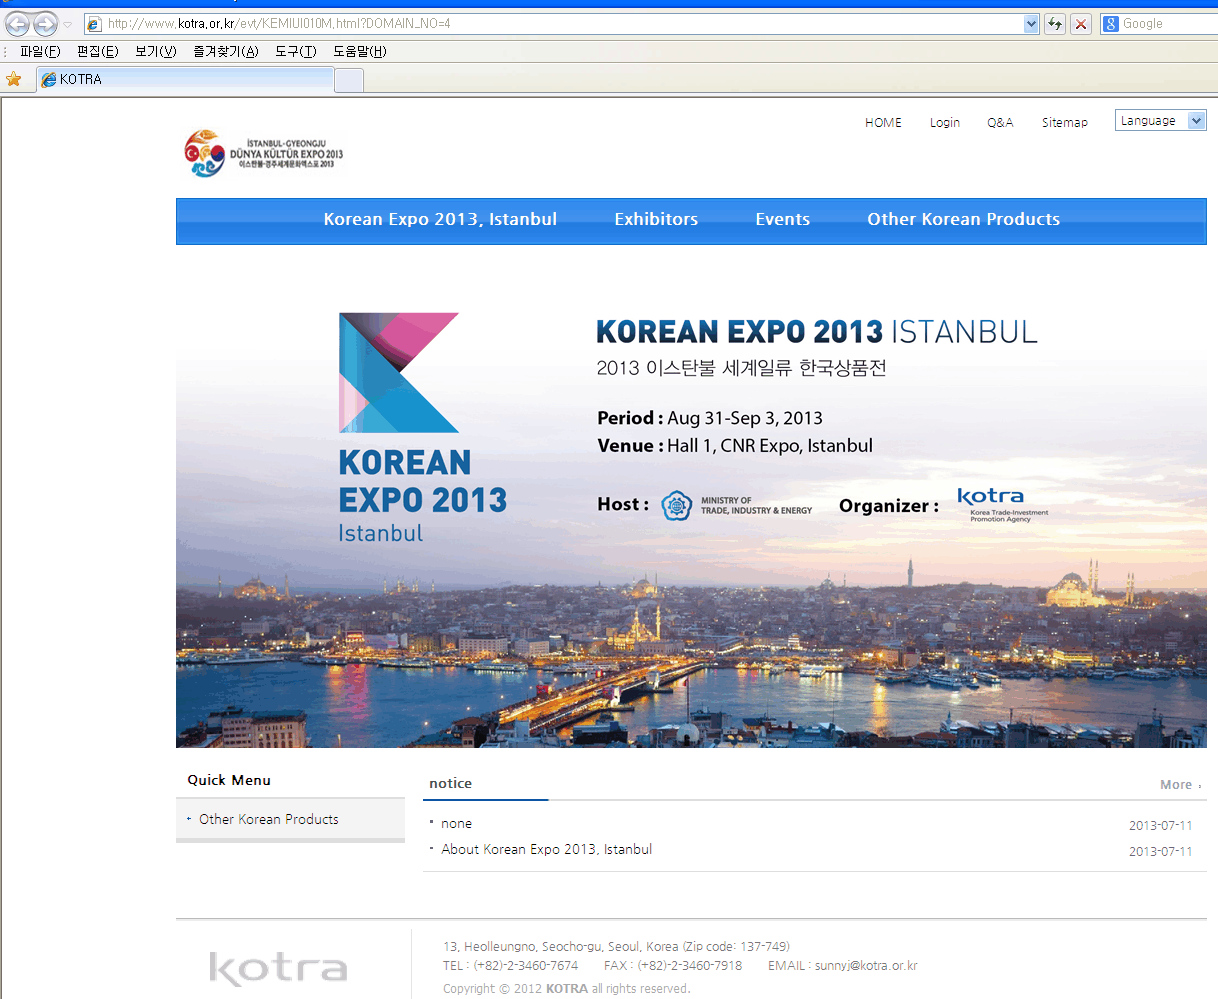Click the Copyright 2012 KOTRA footer line
Screen dimensions: 1218x999
[566, 989]
